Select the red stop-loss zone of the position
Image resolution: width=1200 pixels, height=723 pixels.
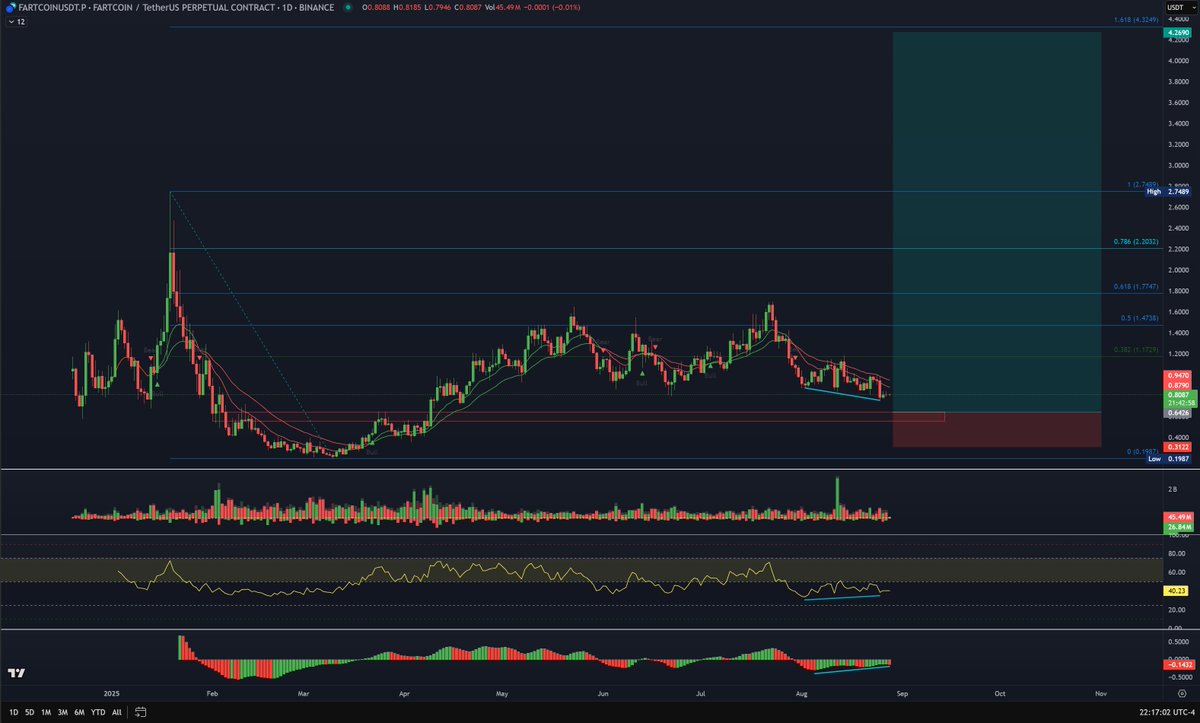tap(996, 429)
